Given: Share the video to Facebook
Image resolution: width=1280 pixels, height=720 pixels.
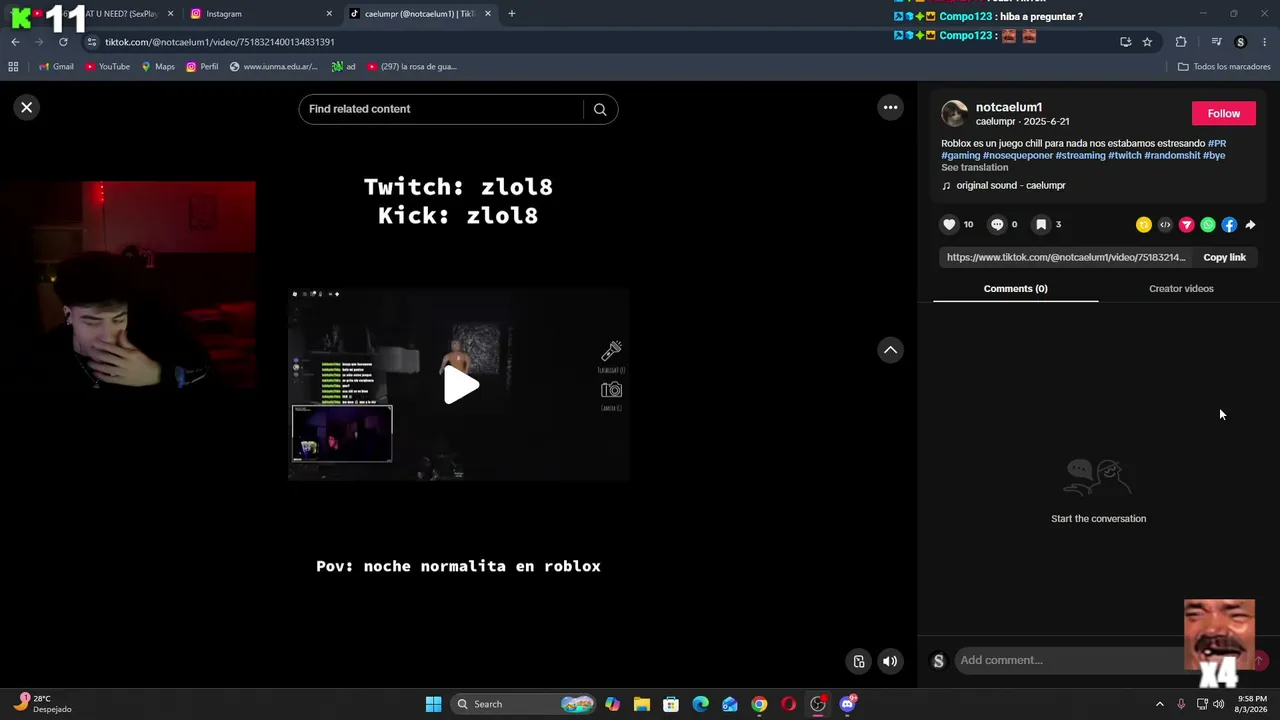Looking at the screenshot, I should [1229, 225].
